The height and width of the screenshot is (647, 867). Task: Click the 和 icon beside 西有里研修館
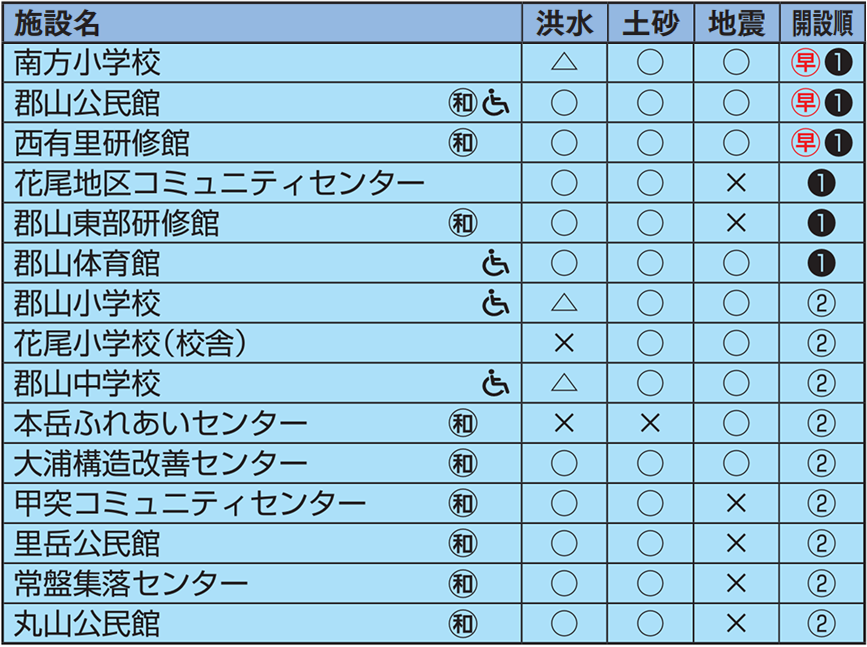(463, 143)
